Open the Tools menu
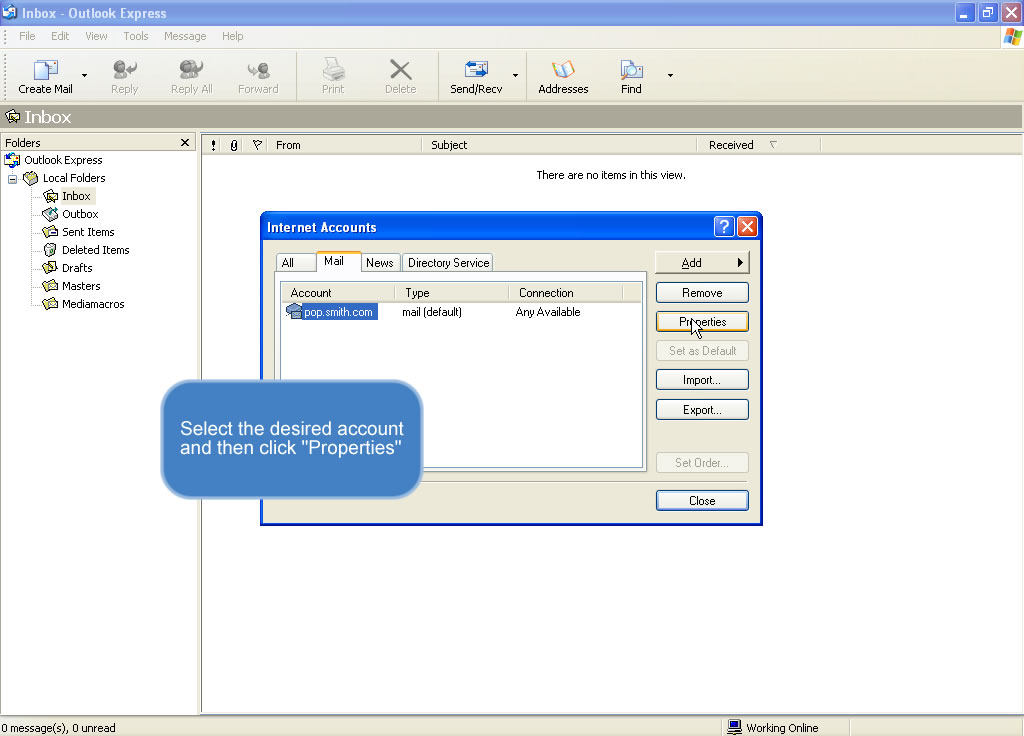Viewport: 1024px width, 736px height. 136,36
